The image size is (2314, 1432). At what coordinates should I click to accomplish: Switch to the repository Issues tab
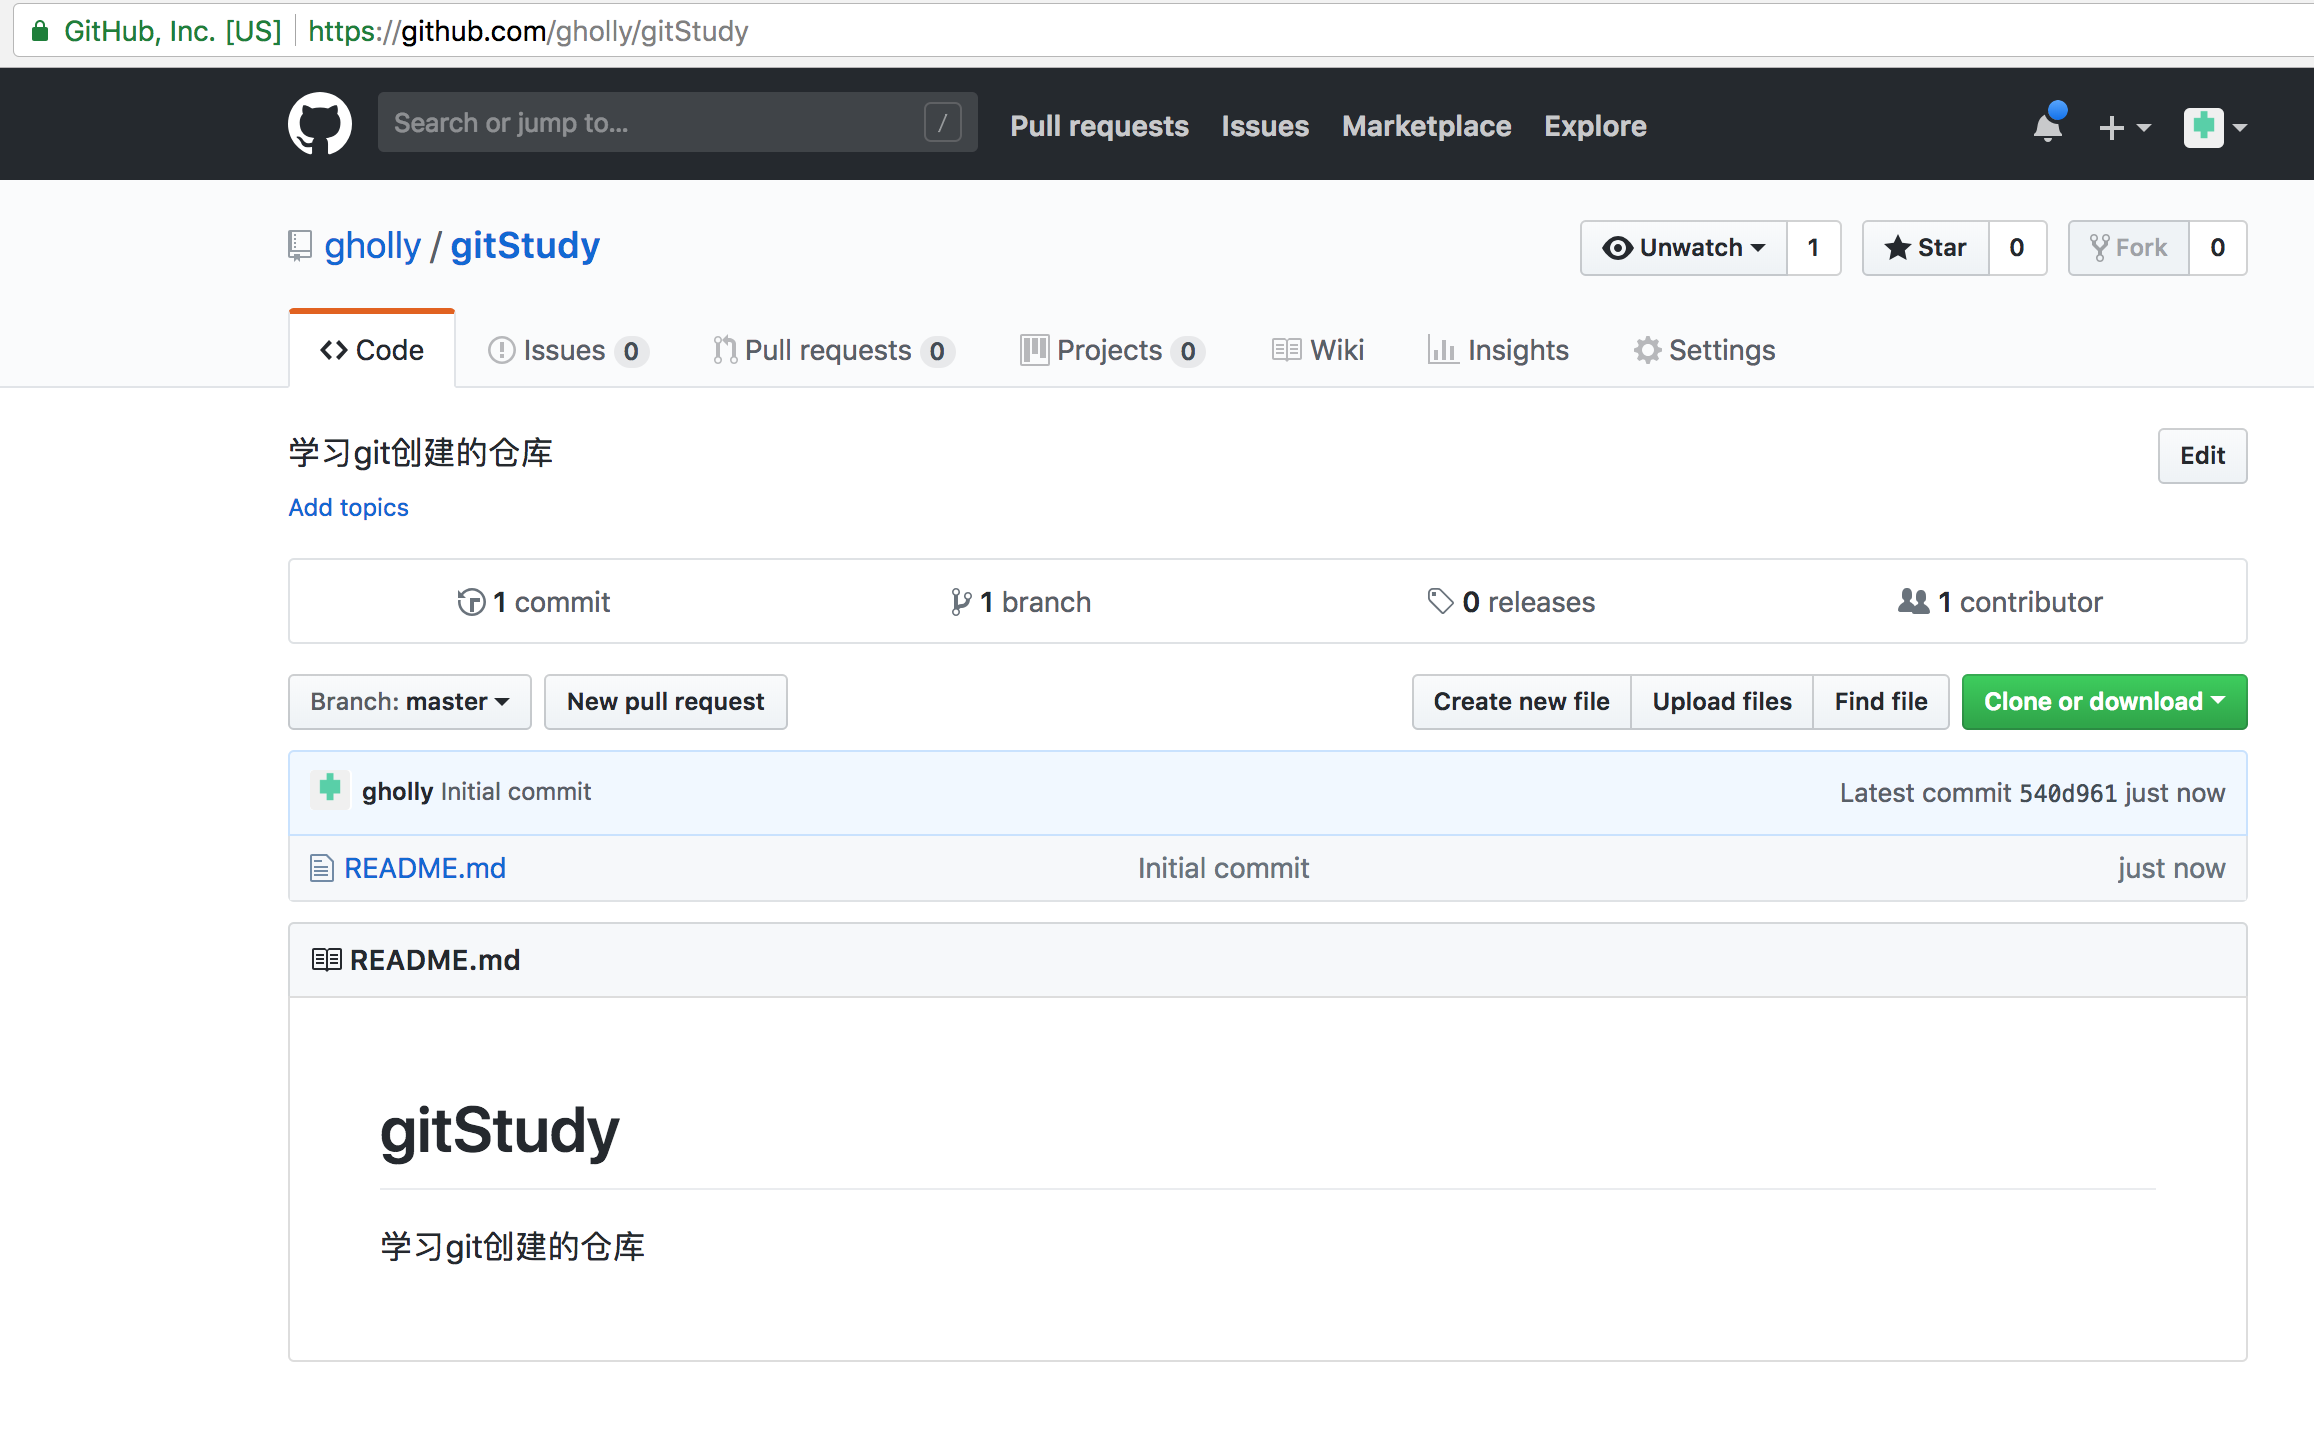pyautogui.click(x=567, y=350)
